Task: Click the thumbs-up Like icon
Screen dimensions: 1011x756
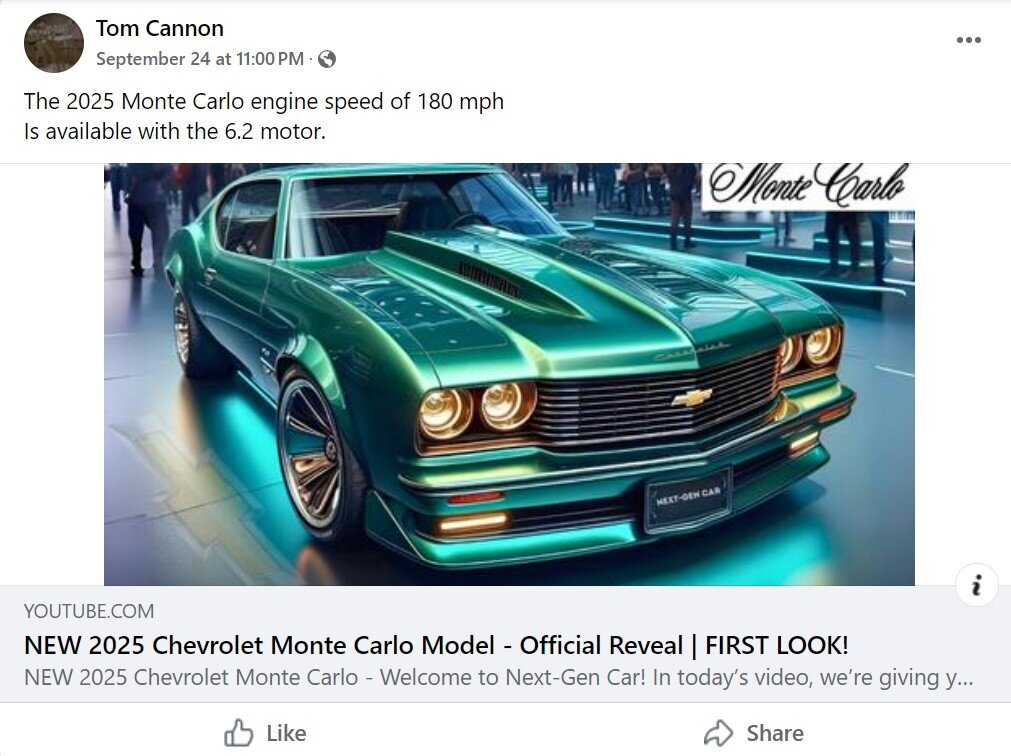Action: pos(239,733)
